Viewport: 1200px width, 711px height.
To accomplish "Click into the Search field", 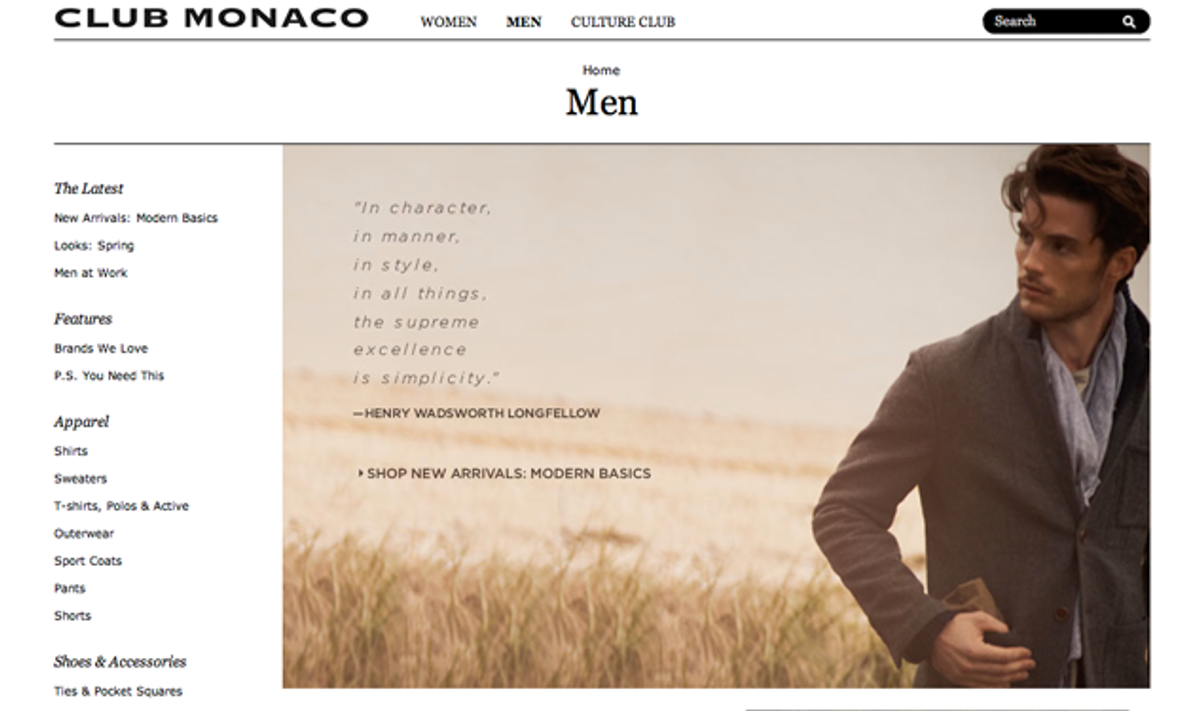I will [x=1054, y=21].
